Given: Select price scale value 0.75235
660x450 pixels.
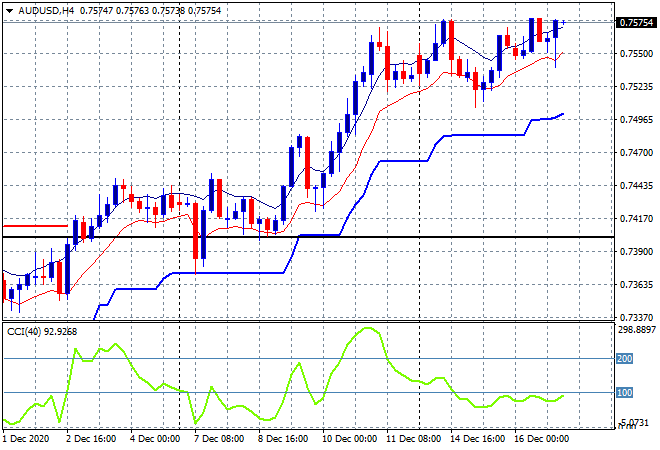Looking at the screenshot, I should click(636, 87).
